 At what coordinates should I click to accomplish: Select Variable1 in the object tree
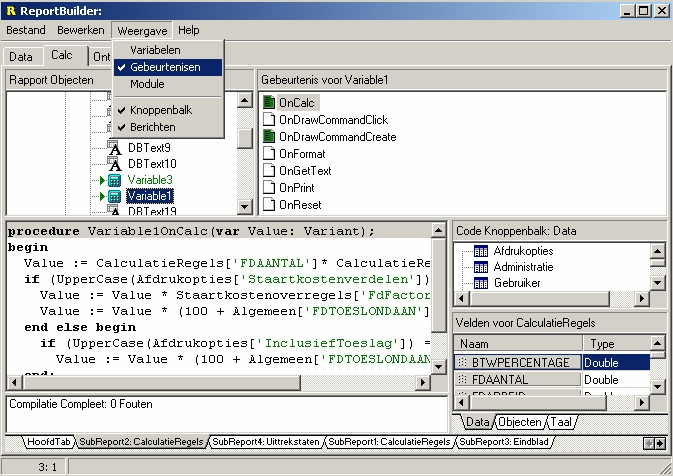pyautogui.click(x=150, y=196)
